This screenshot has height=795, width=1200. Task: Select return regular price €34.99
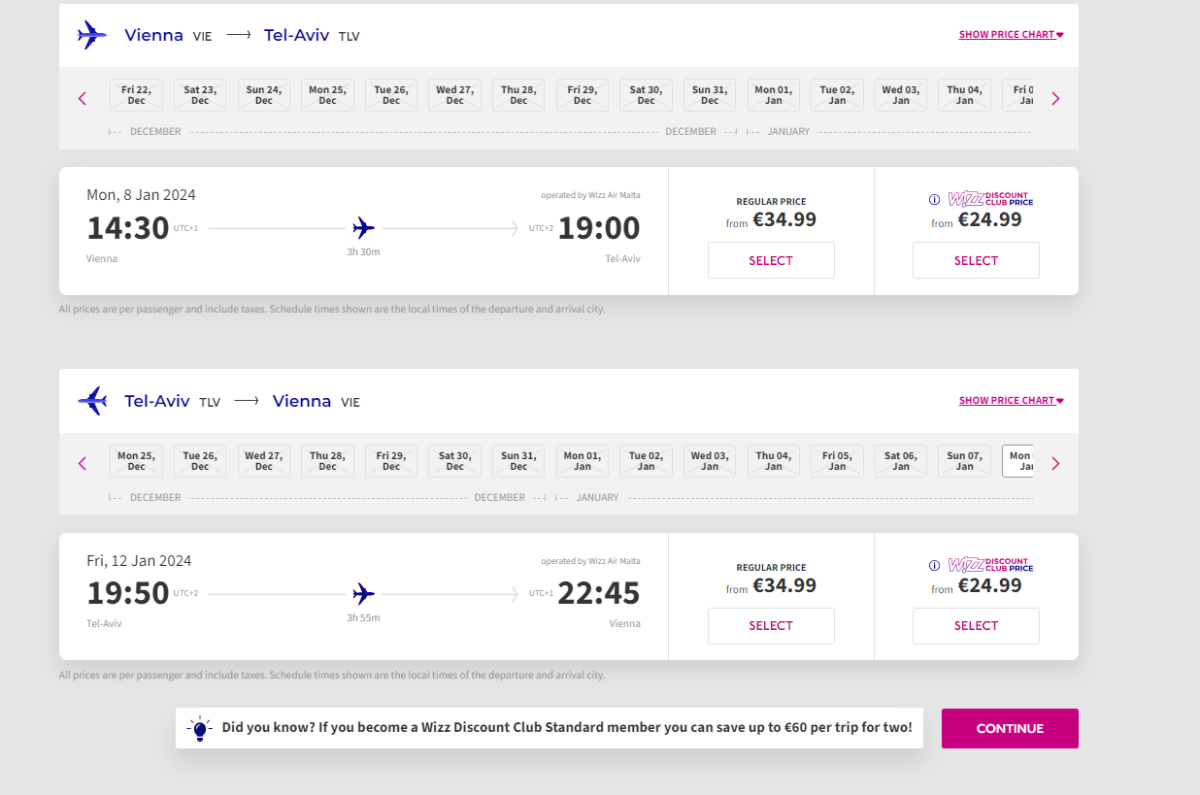(771, 626)
